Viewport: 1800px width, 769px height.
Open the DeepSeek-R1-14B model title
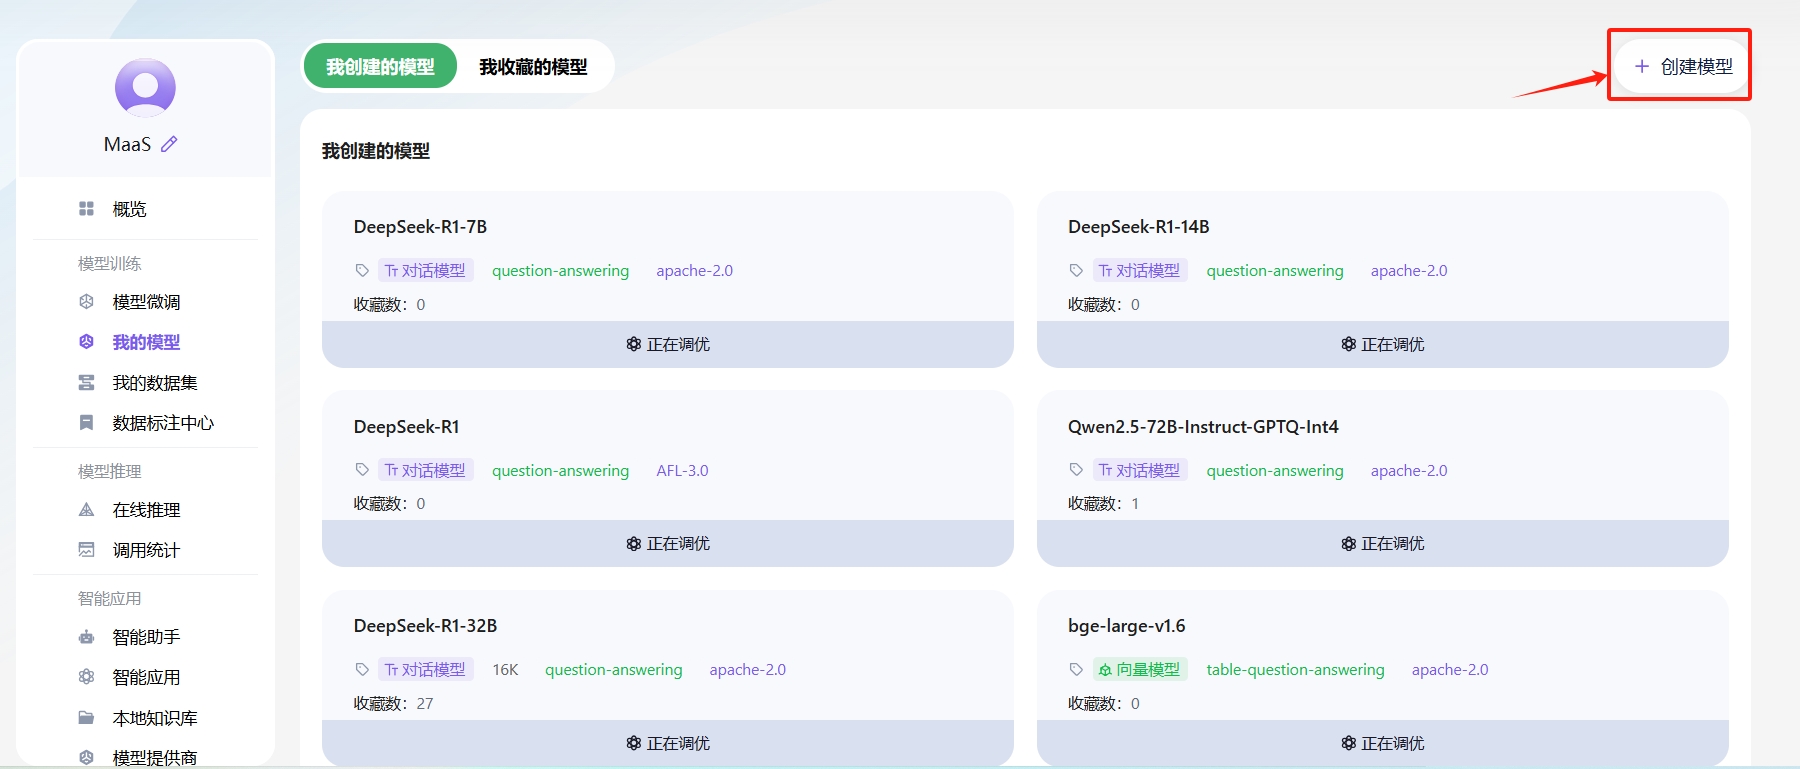coord(1138,227)
